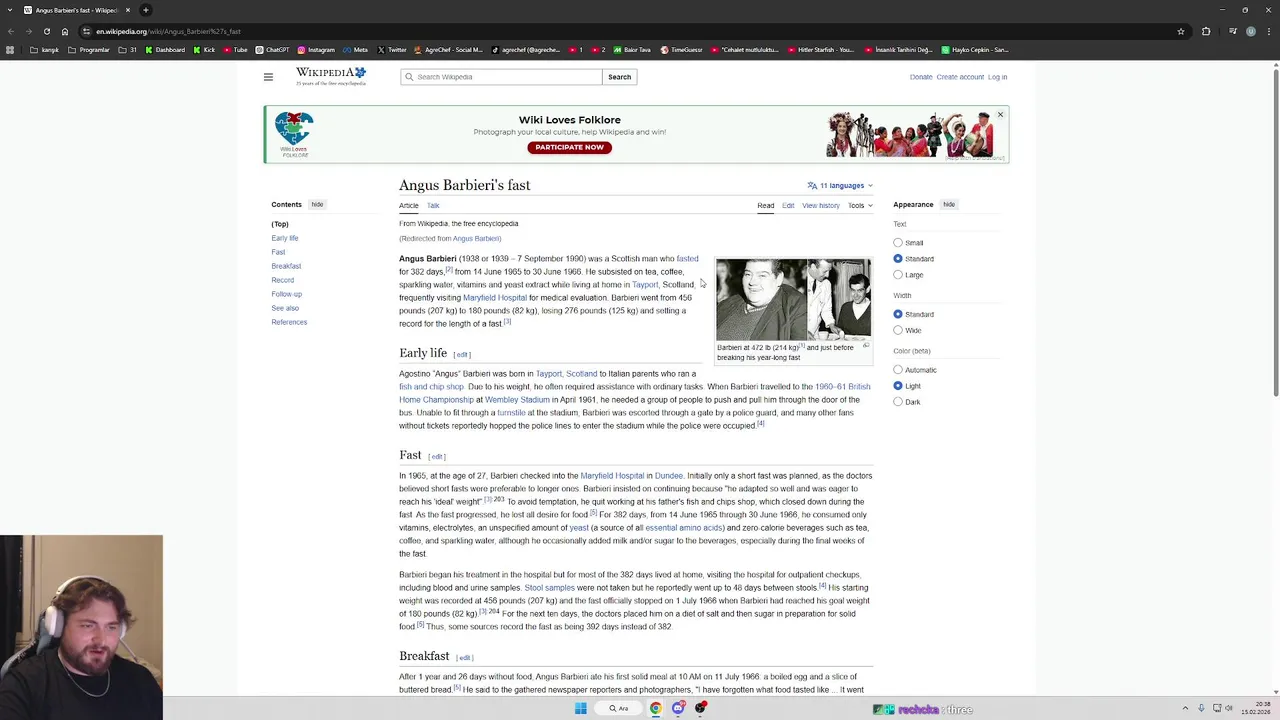Viewport: 1280px width, 720px height.
Task: Select the Read tab
Action: pyautogui.click(x=765, y=206)
